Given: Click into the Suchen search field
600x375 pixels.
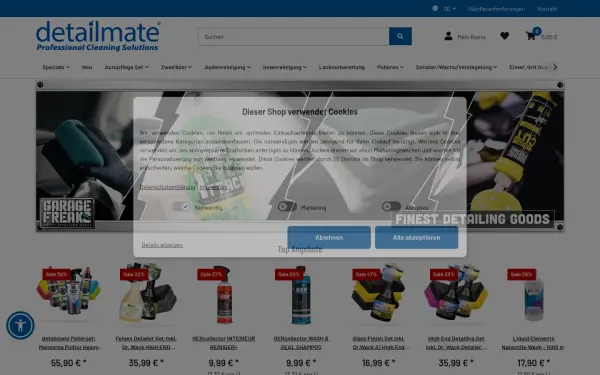Looking at the screenshot, I should [293, 36].
